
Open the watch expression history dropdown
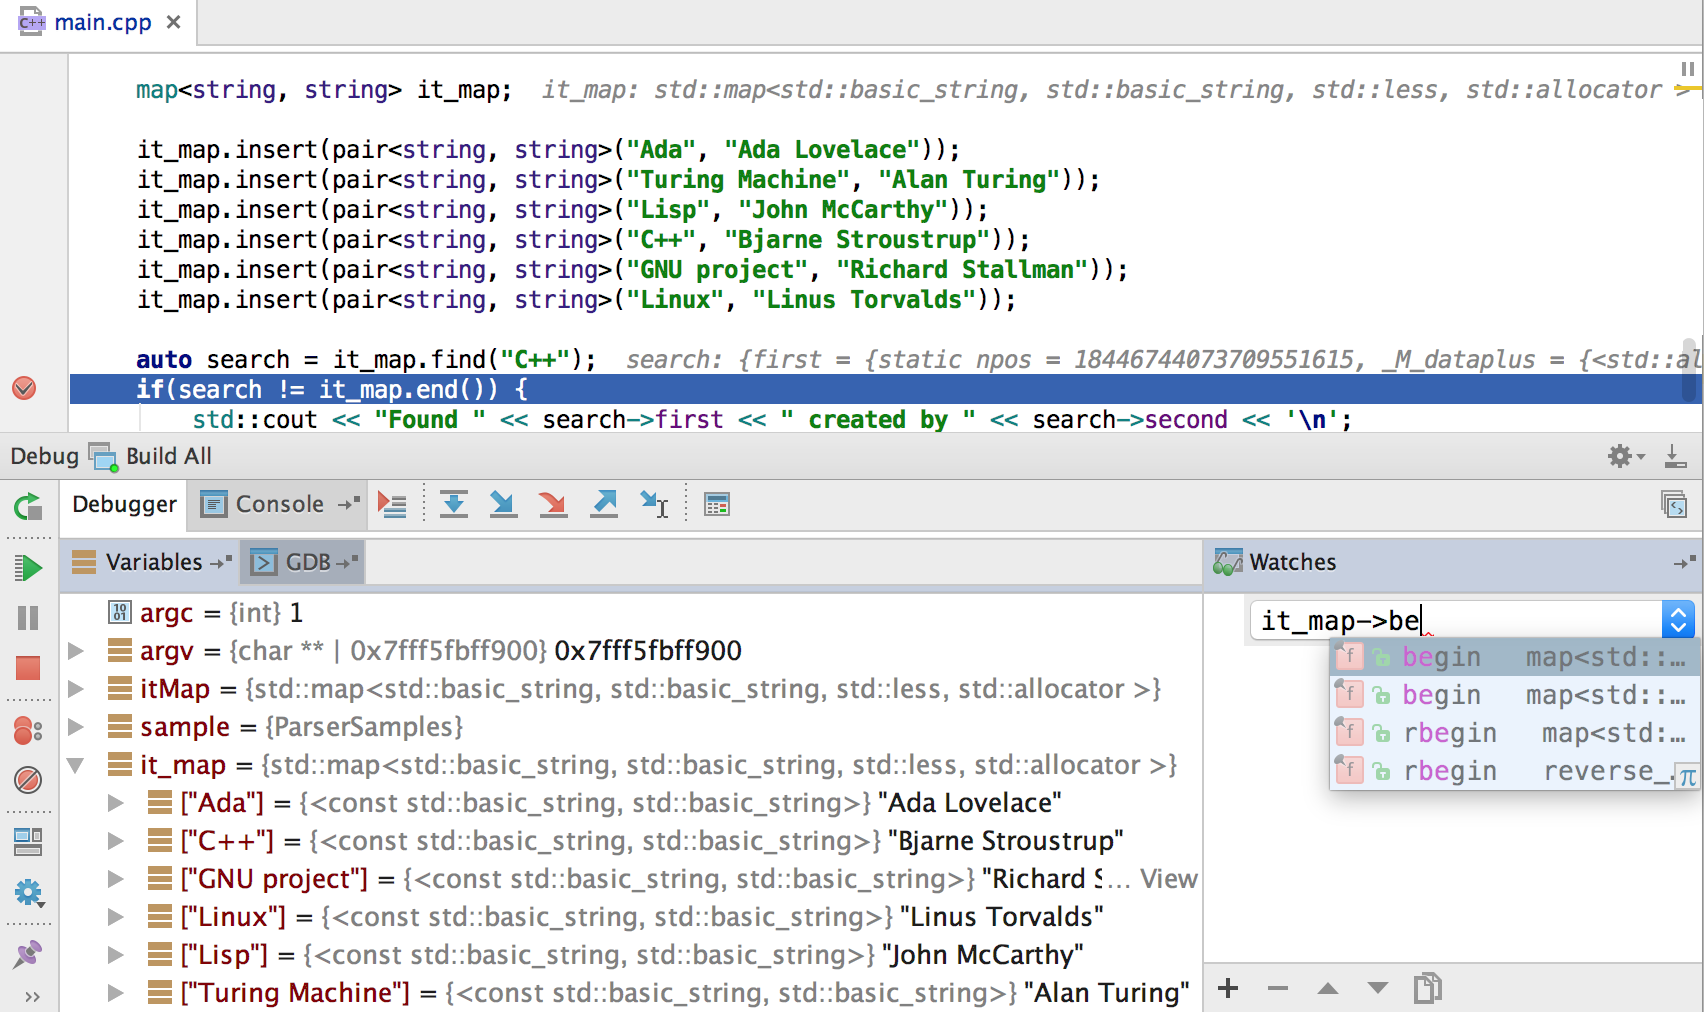pyautogui.click(x=1677, y=620)
